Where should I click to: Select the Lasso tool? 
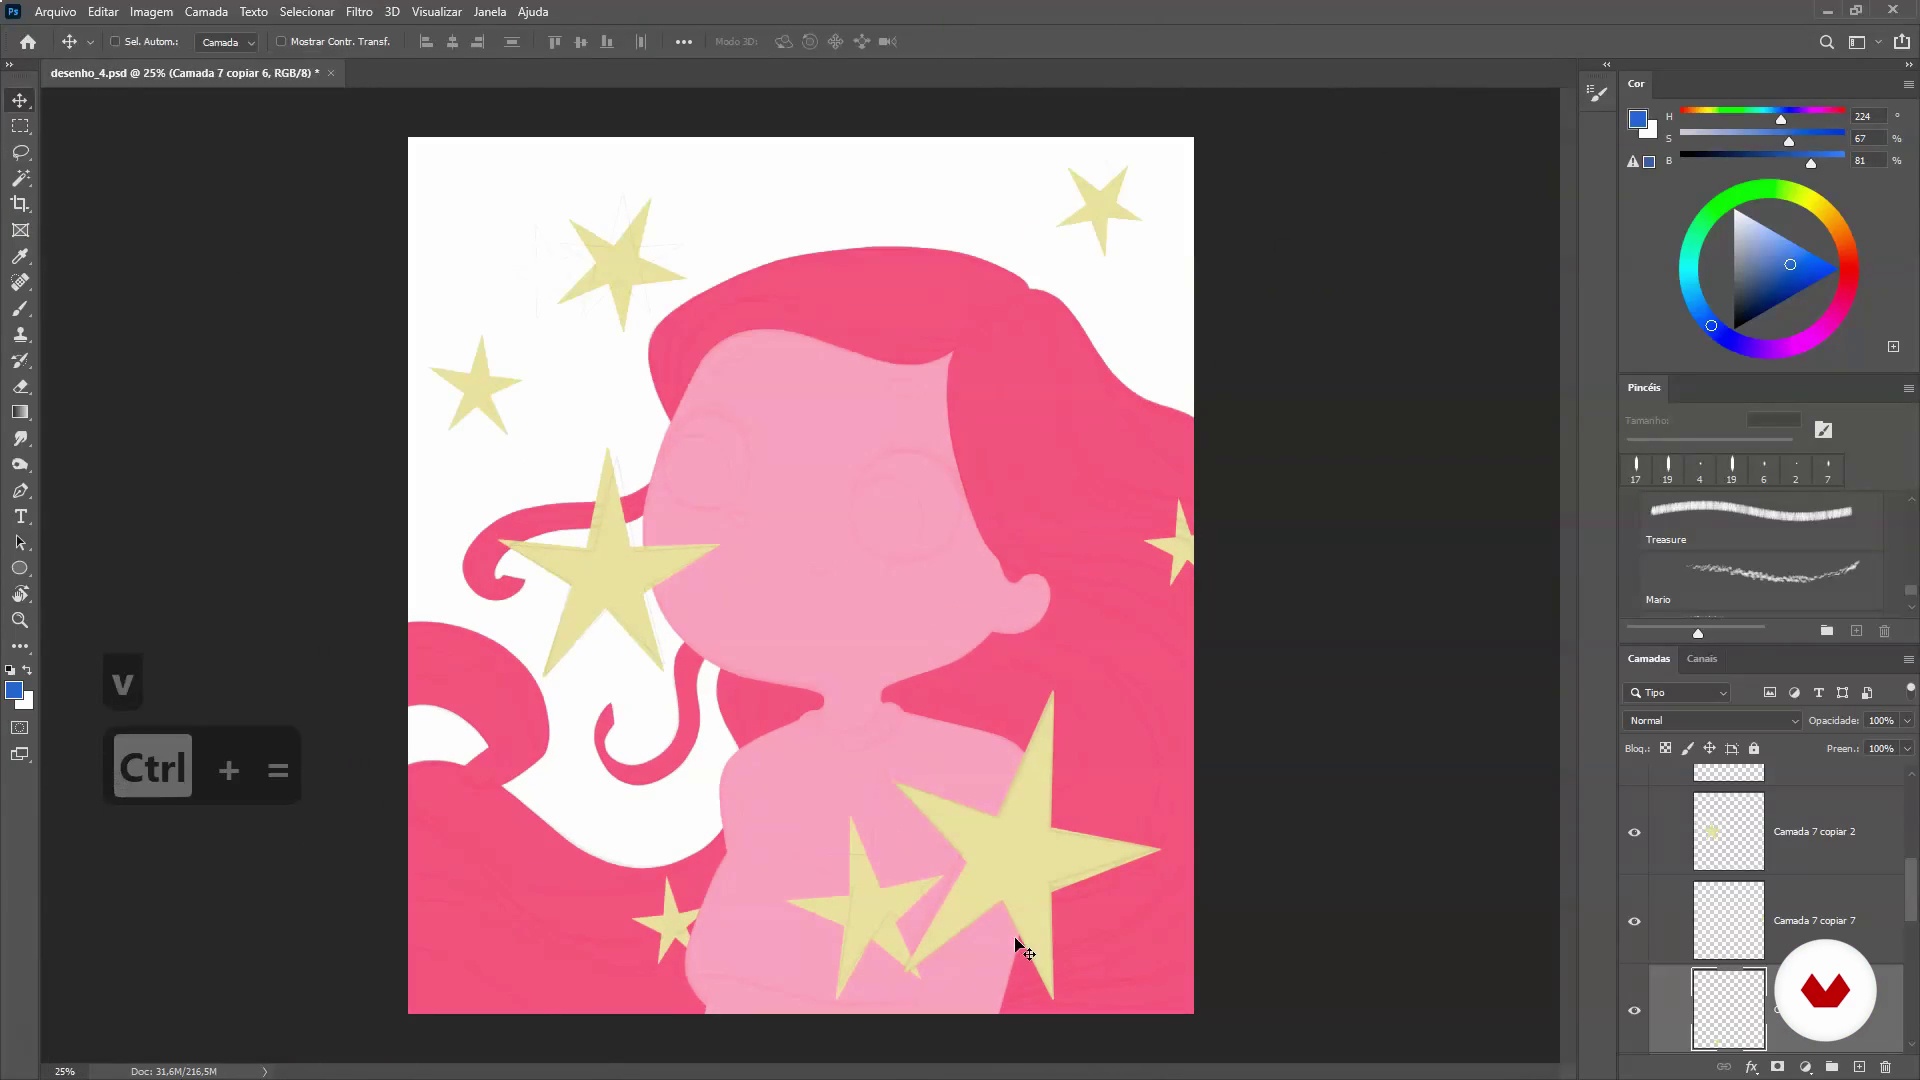[20, 152]
